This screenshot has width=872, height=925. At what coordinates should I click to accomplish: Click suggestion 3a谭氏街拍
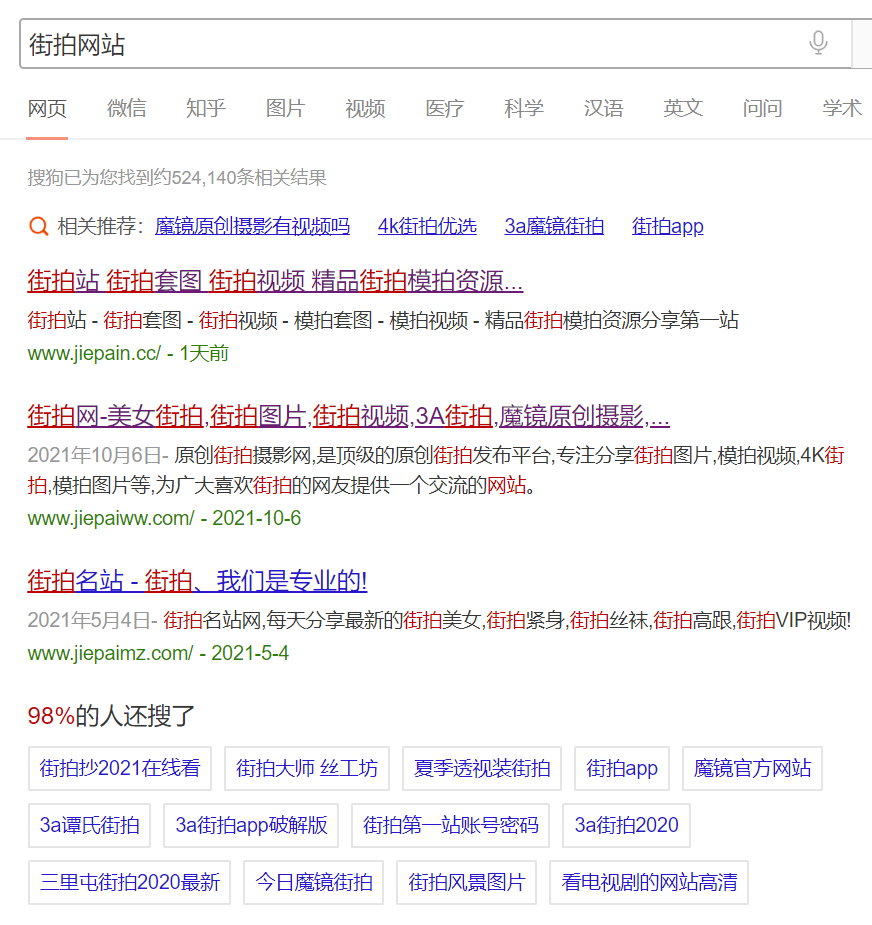coord(90,825)
